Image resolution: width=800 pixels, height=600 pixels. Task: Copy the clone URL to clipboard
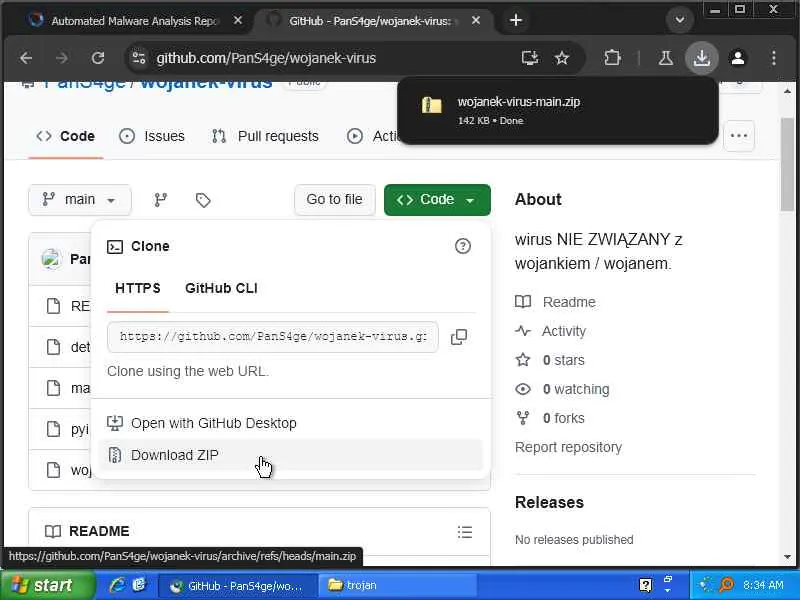click(459, 337)
